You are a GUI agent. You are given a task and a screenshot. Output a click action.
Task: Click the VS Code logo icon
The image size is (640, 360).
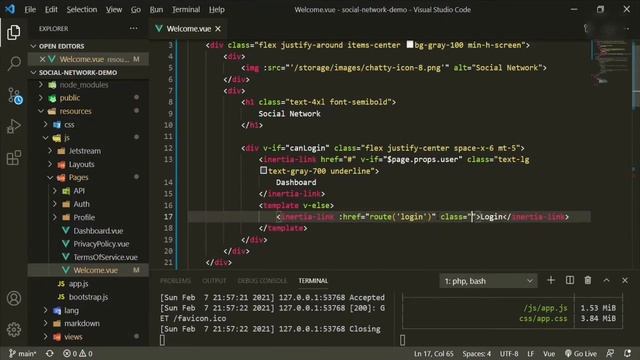click(10, 9)
